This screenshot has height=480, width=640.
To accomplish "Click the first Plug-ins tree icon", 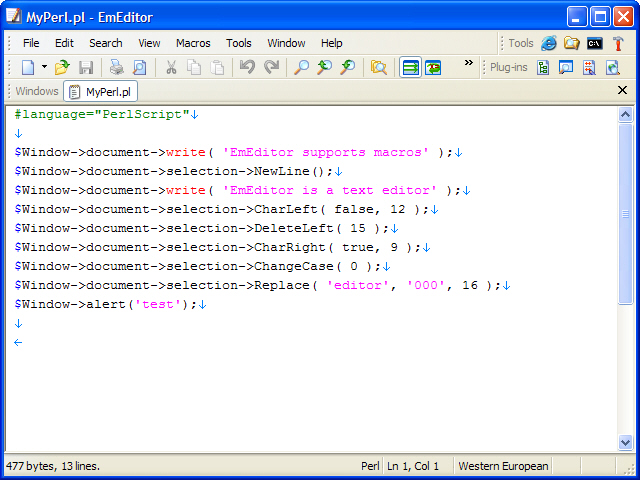I will [543, 68].
